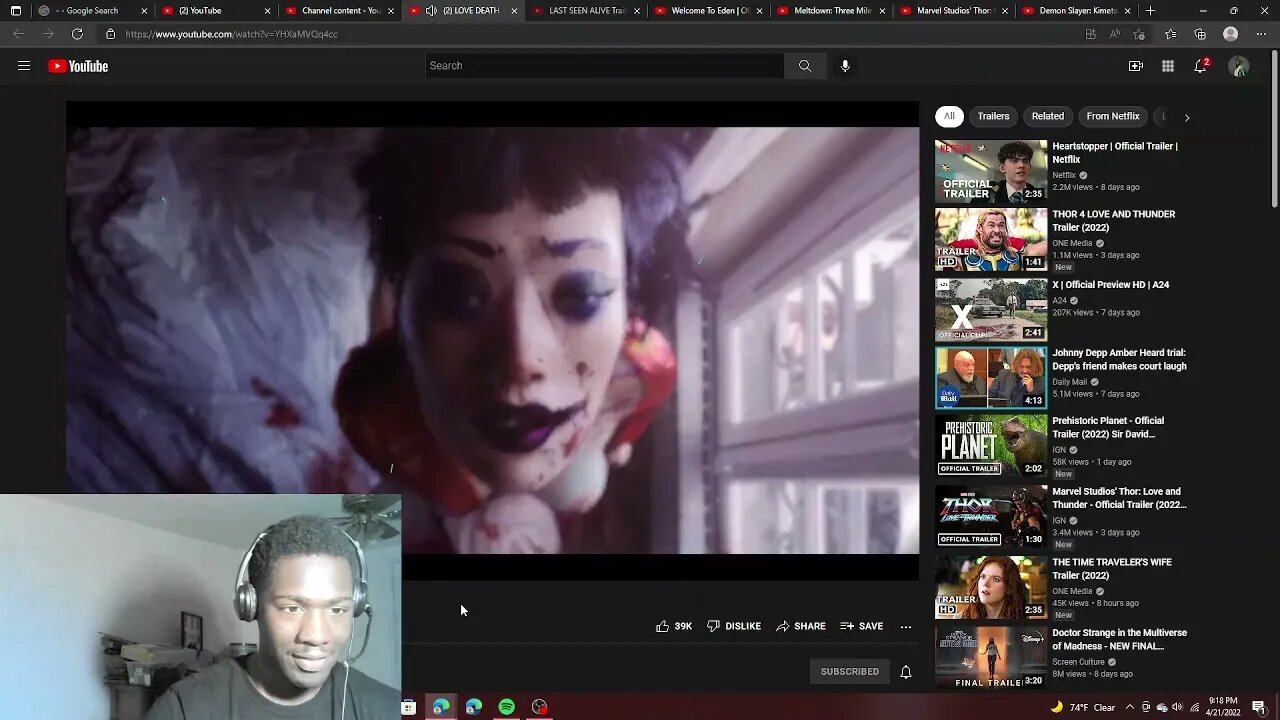Save the video to a playlist
1280x720 pixels.
[862, 626]
